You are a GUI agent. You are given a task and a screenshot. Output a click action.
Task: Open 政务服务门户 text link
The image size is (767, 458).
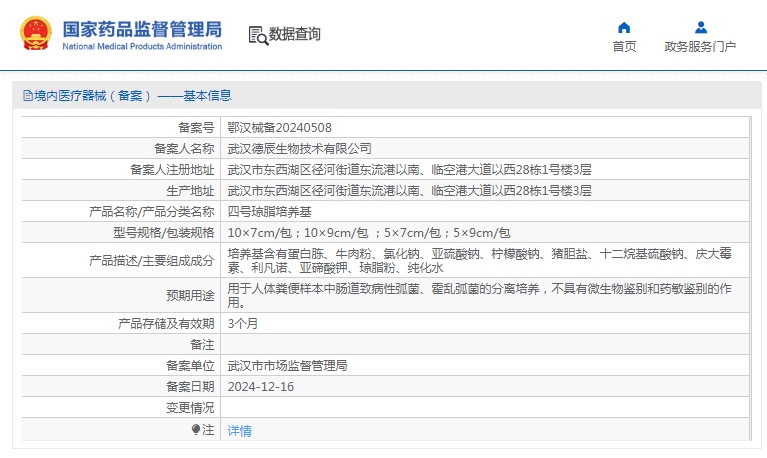coord(700,46)
